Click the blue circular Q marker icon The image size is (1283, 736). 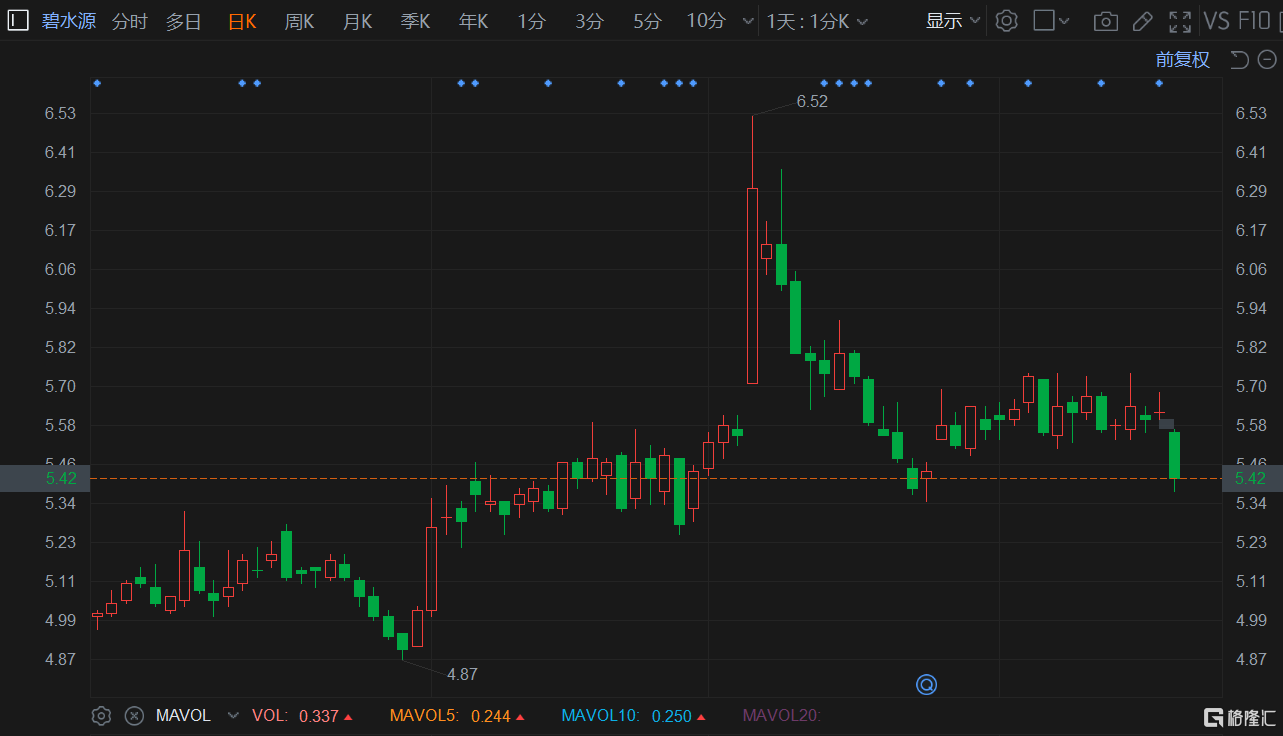point(927,685)
